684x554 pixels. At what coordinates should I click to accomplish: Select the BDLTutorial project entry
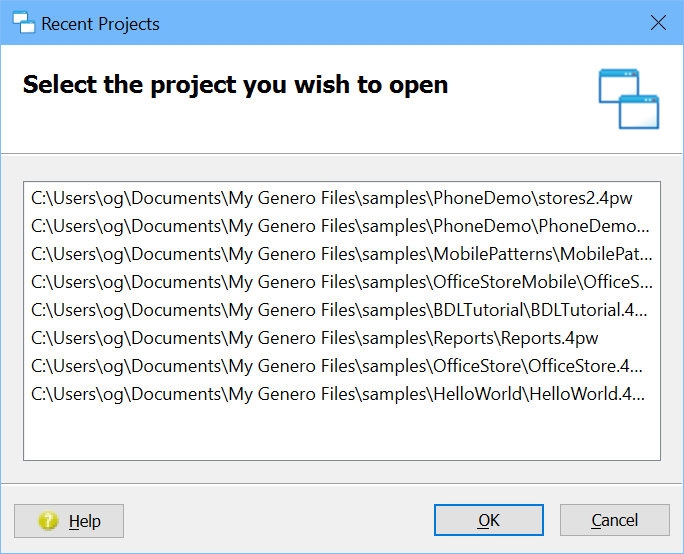pyautogui.click(x=340, y=310)
